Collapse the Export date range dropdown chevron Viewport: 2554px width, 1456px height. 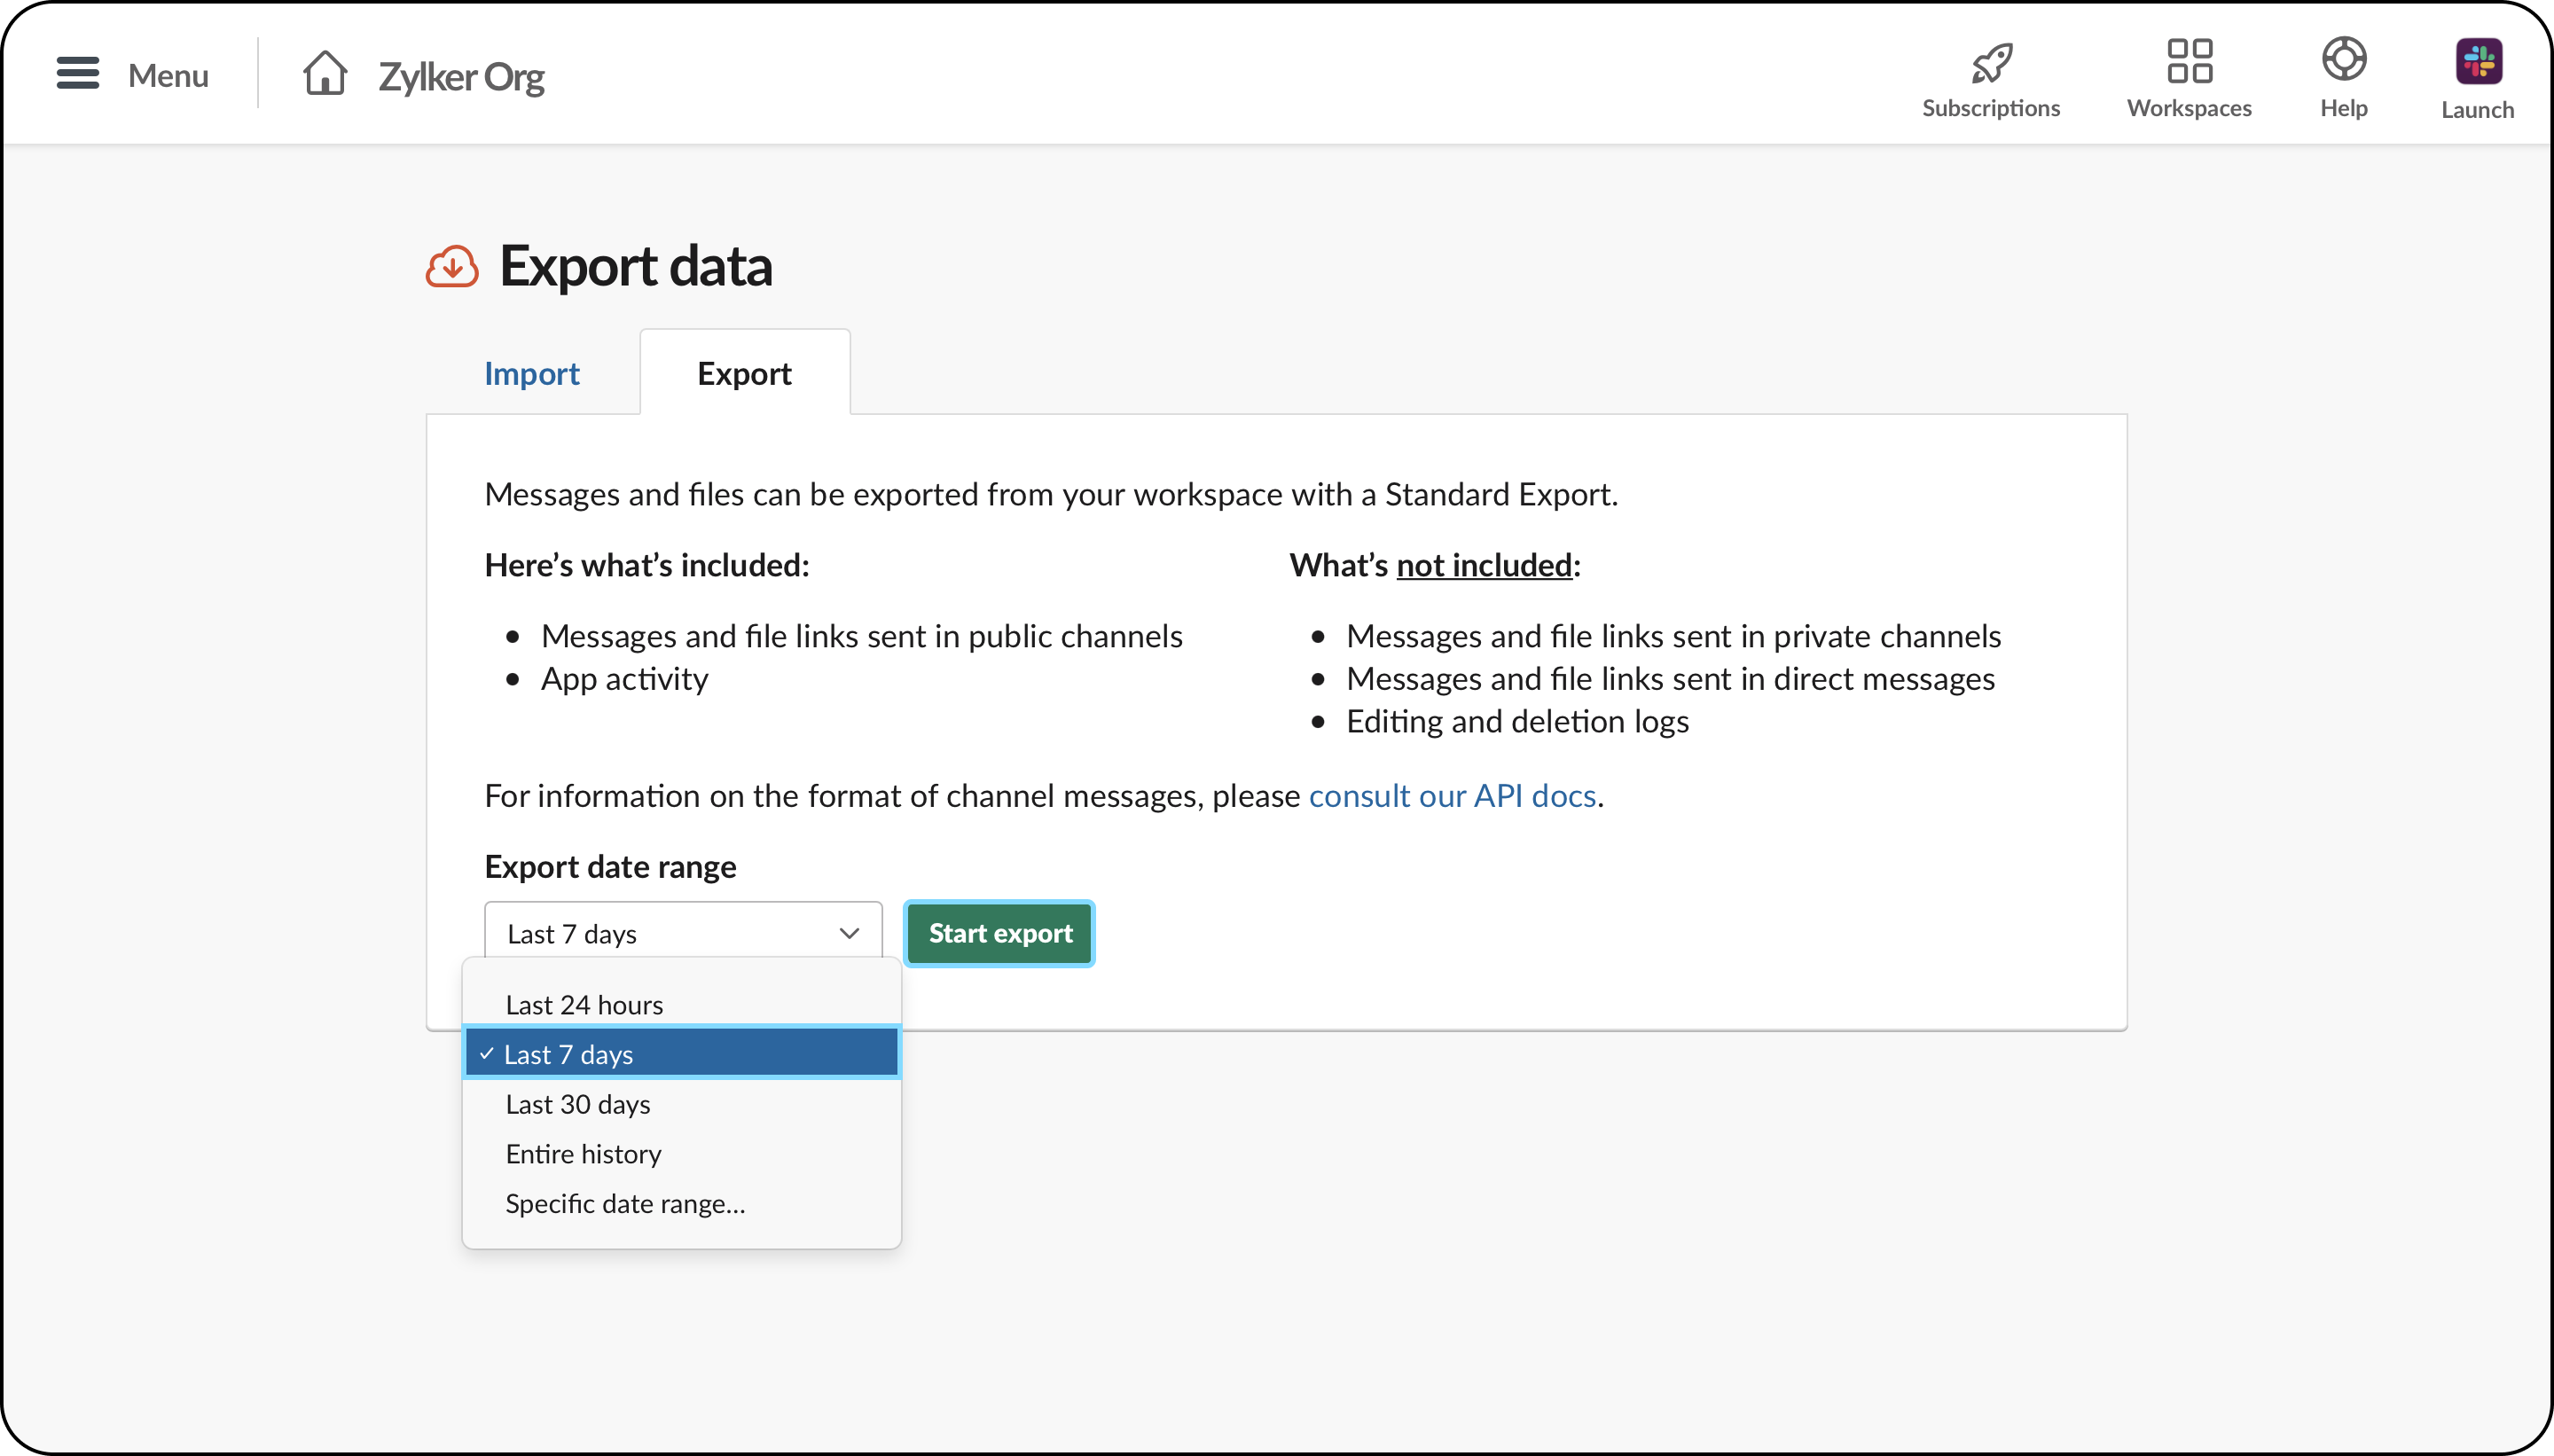[849, 933]
